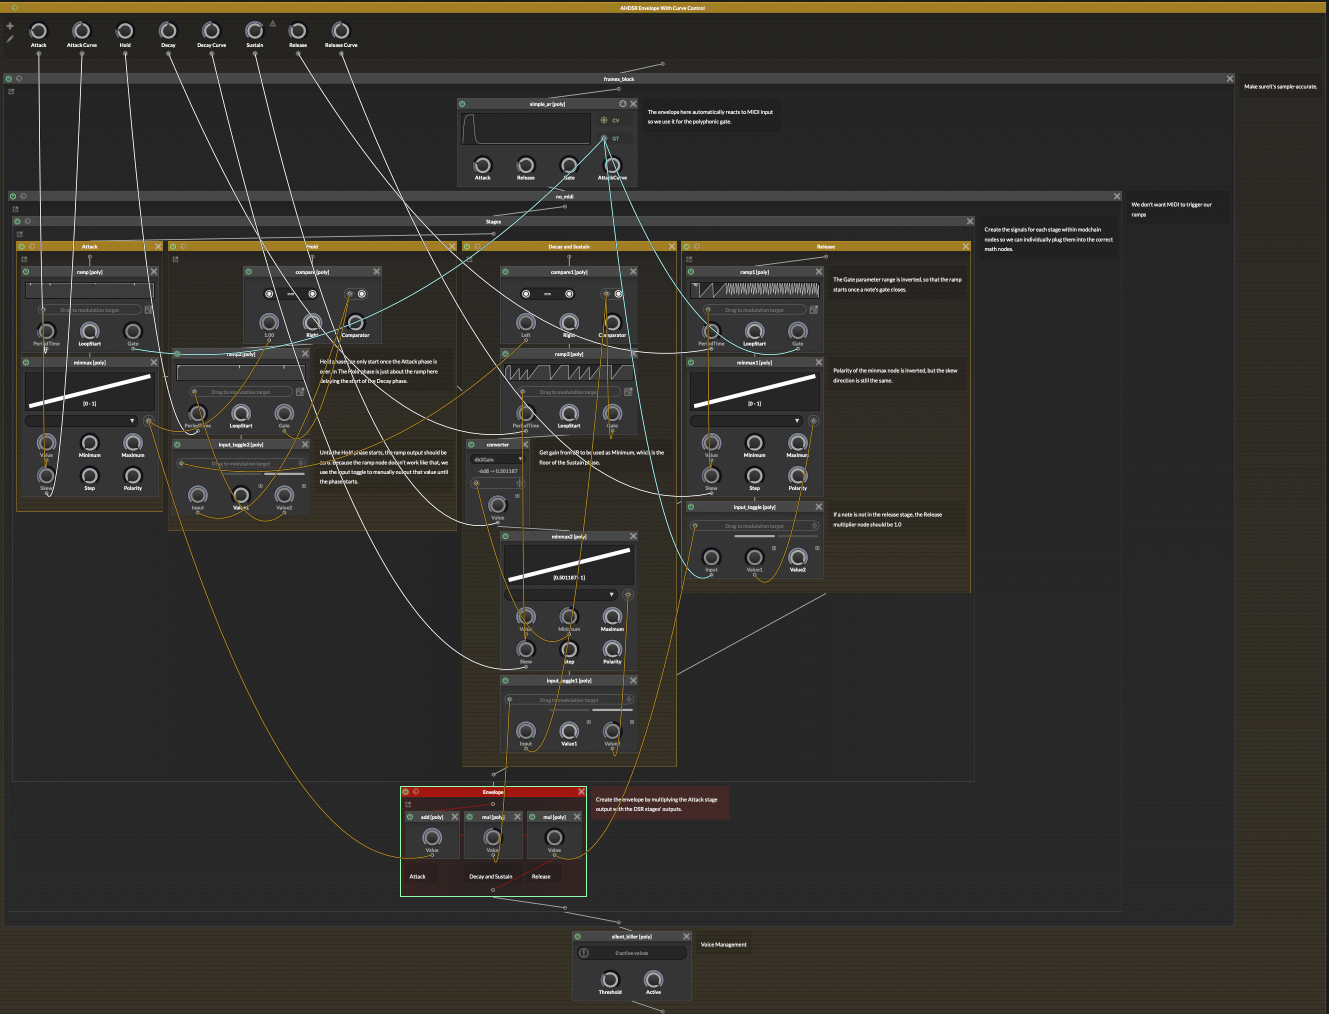Image resolution: width=1329 pixels, height=1014 pixels.
Task: Click the Voice Management comment label
Action: 724,944
